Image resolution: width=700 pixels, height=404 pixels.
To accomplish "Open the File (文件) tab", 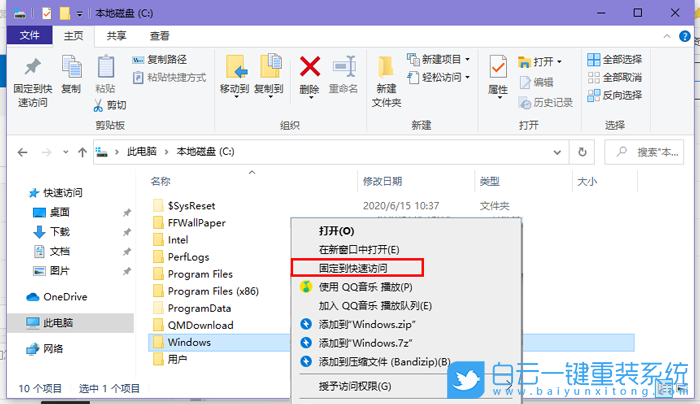I will pos(29,36).
